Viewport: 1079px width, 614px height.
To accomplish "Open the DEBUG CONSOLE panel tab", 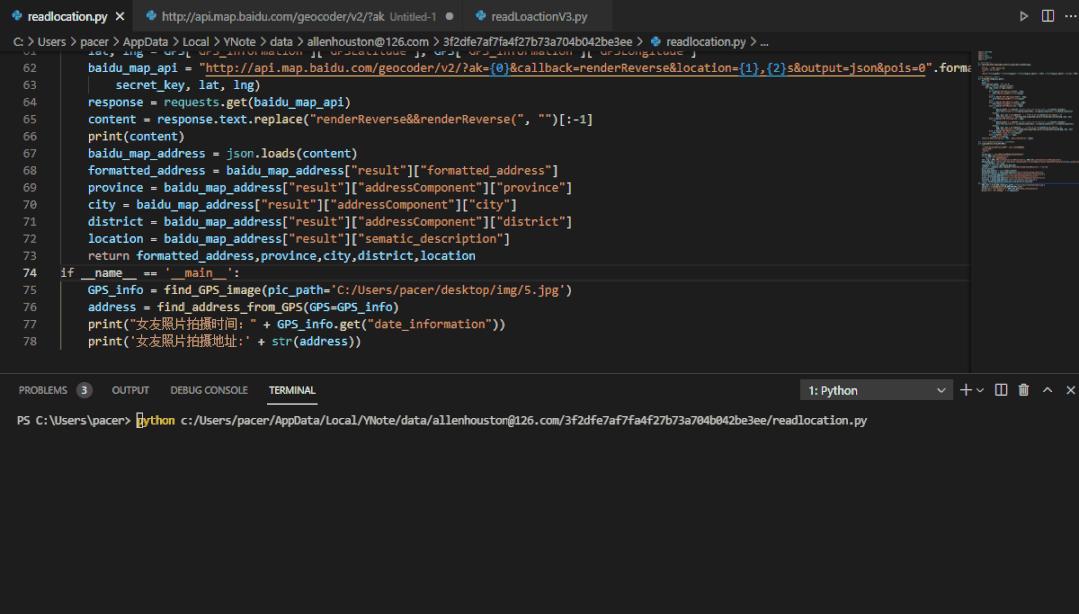I will click(209, 390).
